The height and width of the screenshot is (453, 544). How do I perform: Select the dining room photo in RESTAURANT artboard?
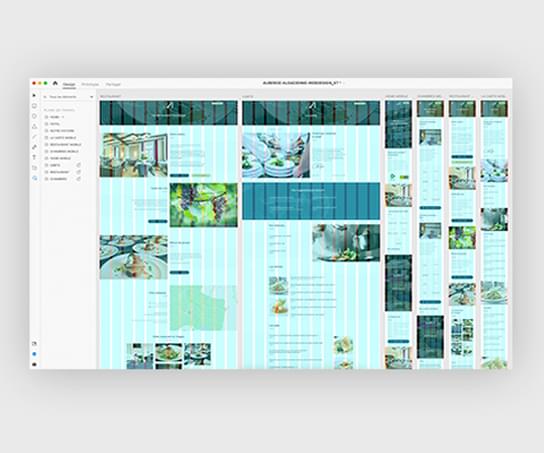(x=134, y=155)
